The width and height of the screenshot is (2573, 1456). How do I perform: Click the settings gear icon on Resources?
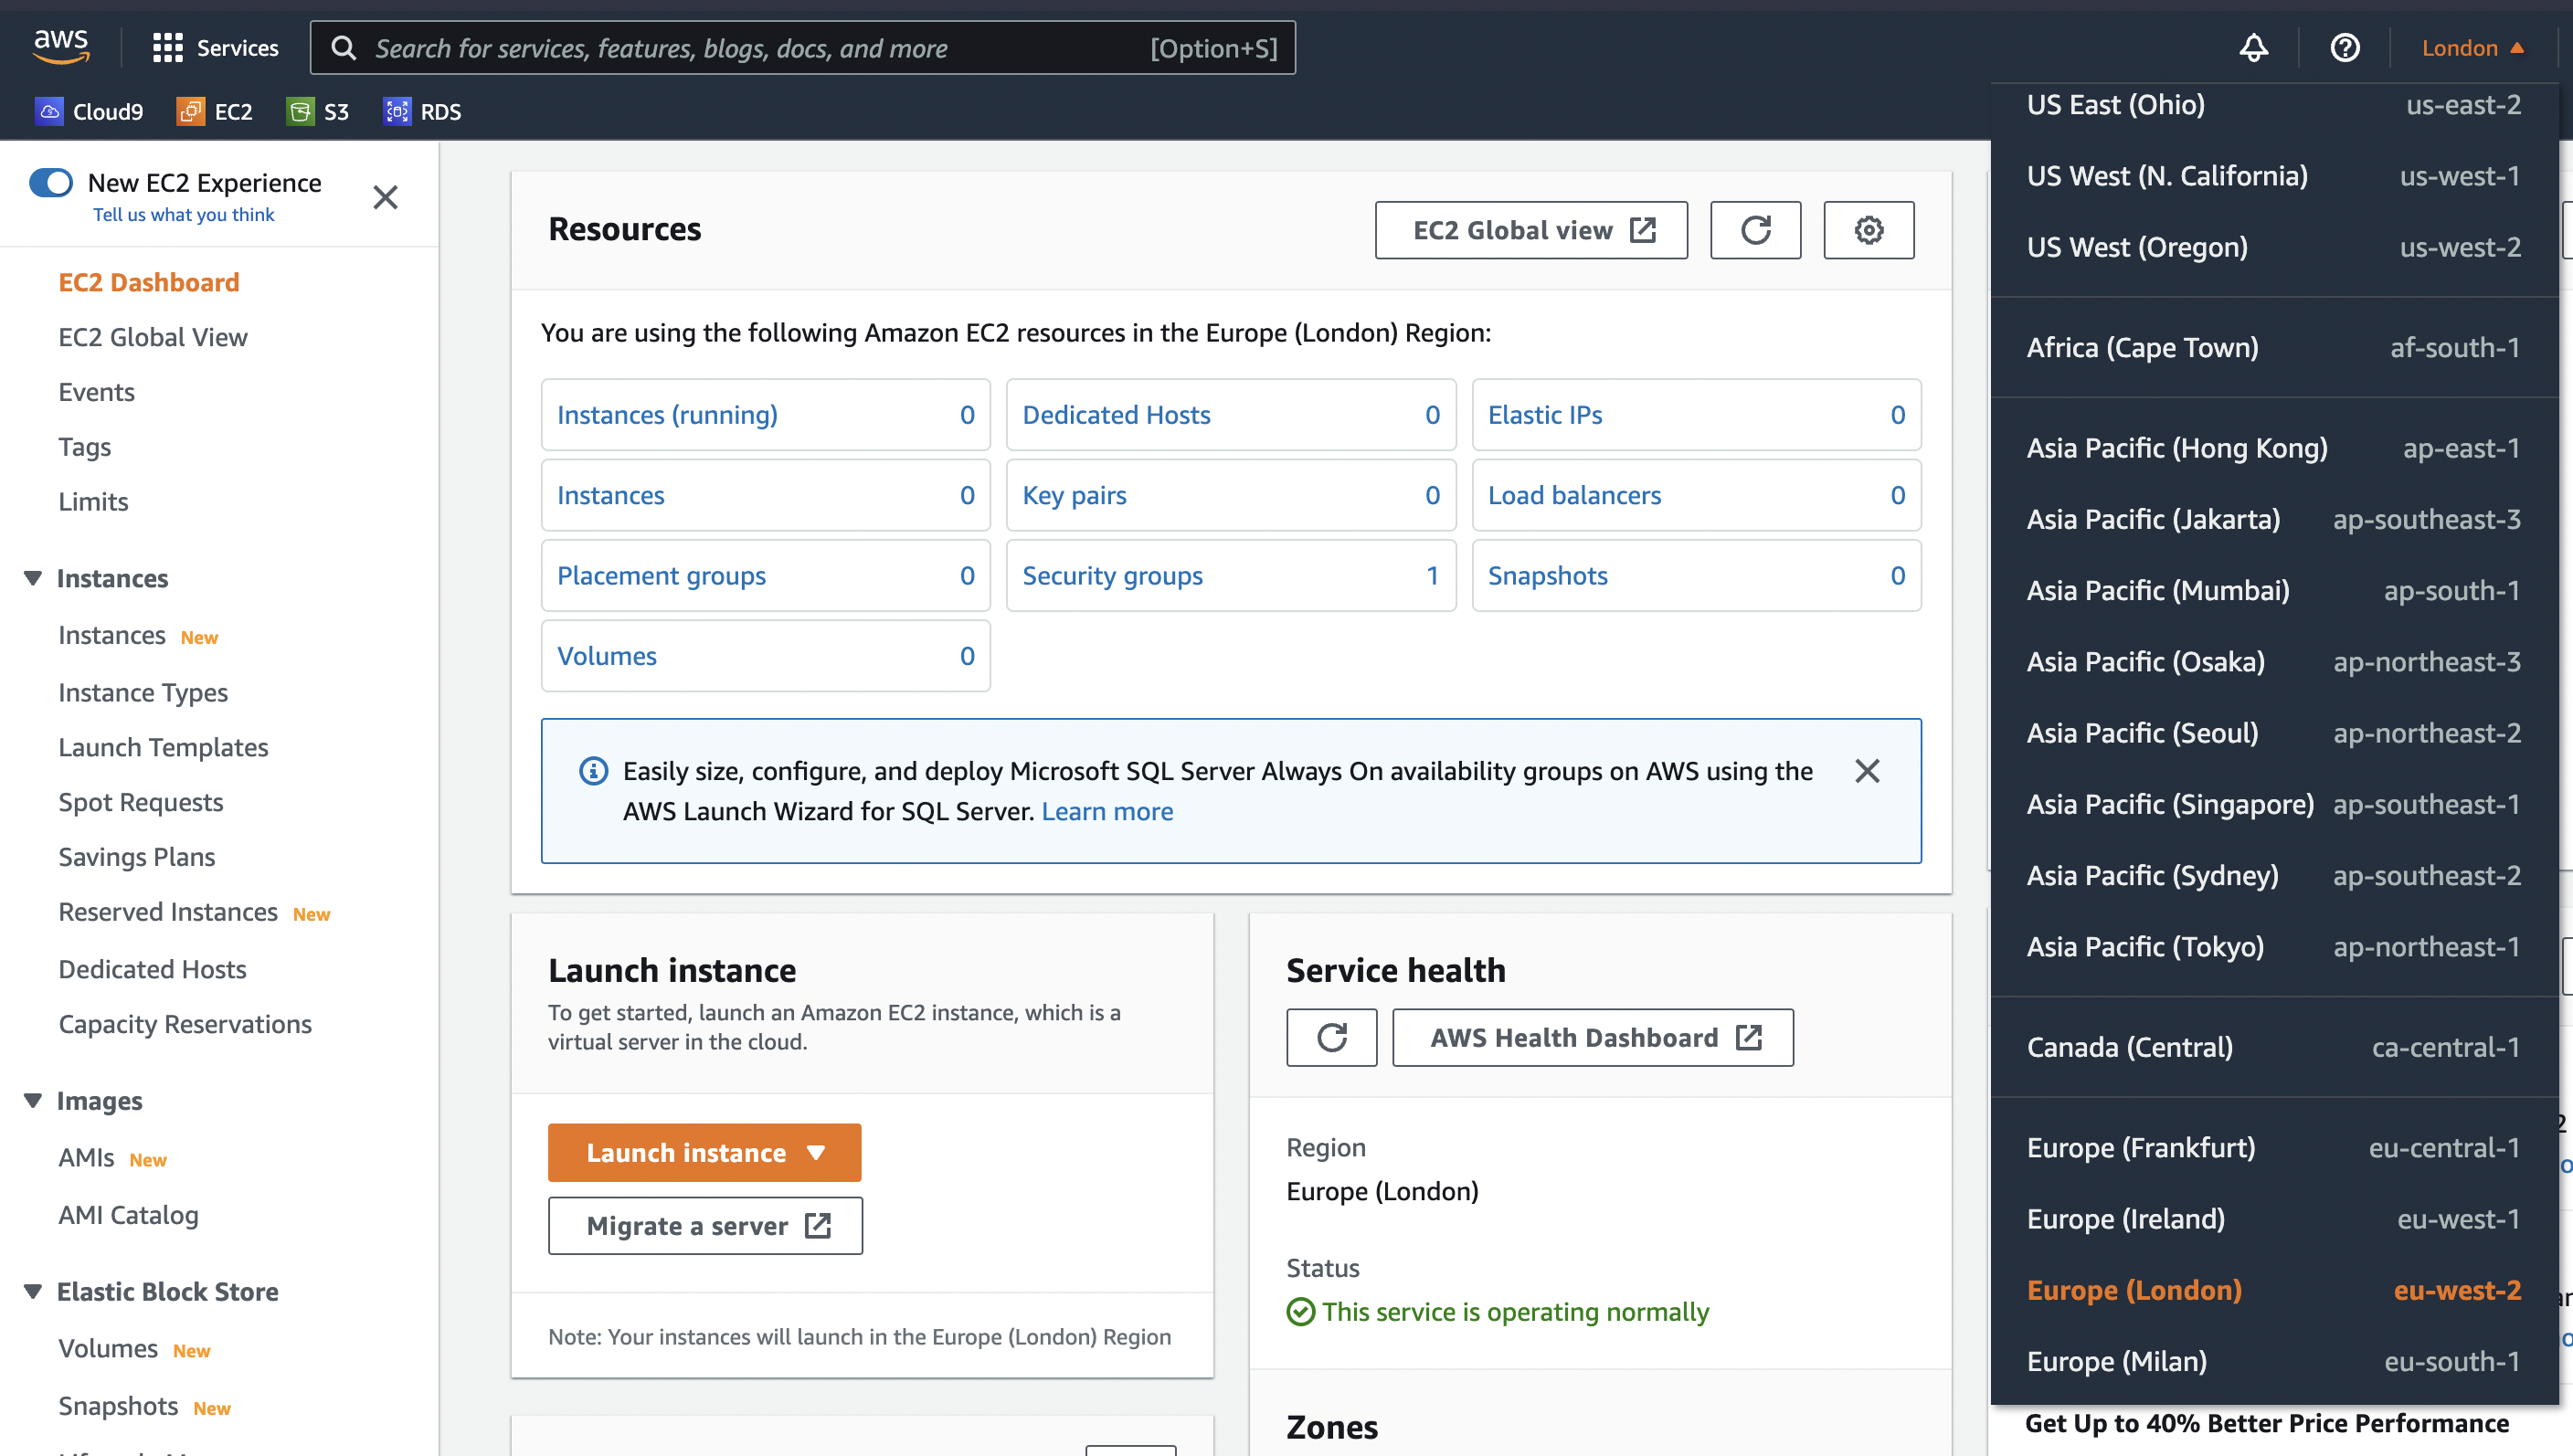coord(1869,229)
